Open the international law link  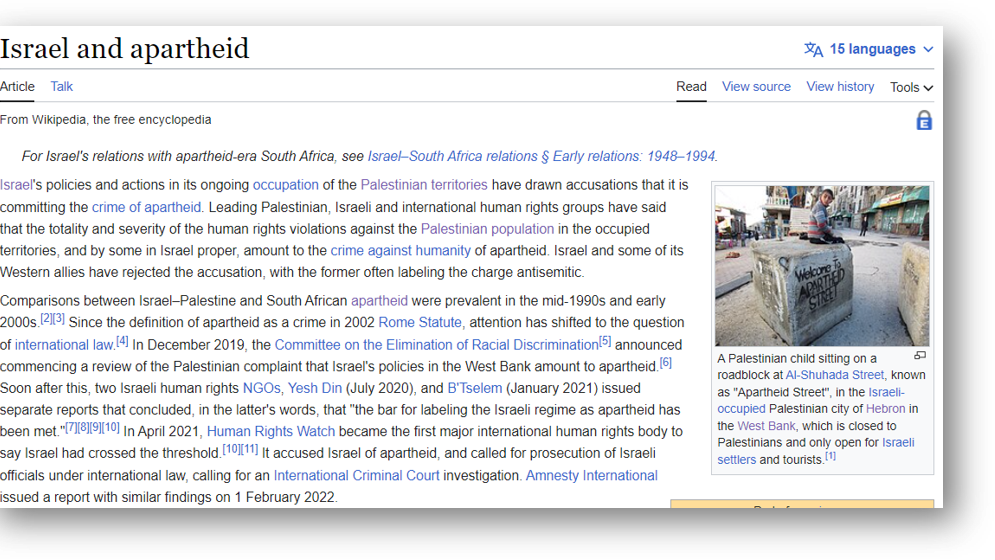(64, 345)
